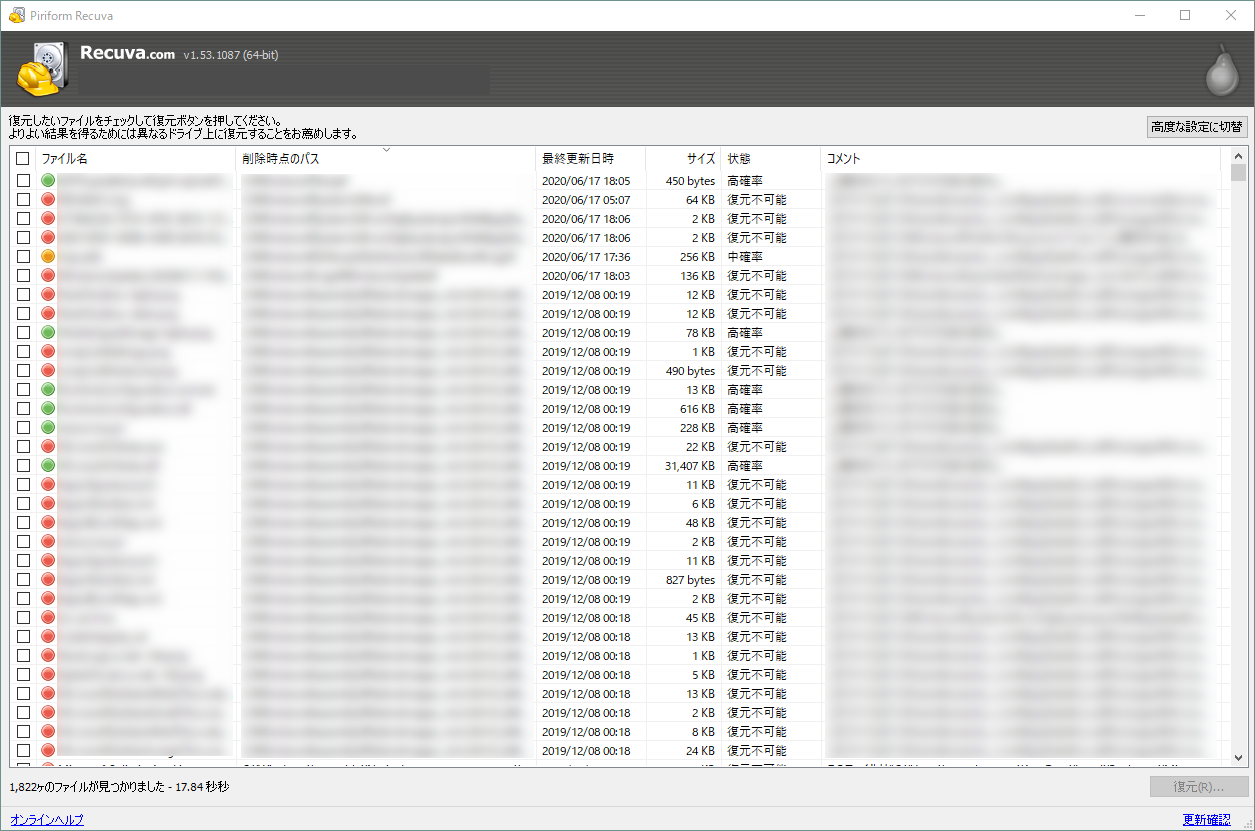The image size is (1255, 831).
Task: Click the 更新確認 link
Action: click(x=1207, y=820)
